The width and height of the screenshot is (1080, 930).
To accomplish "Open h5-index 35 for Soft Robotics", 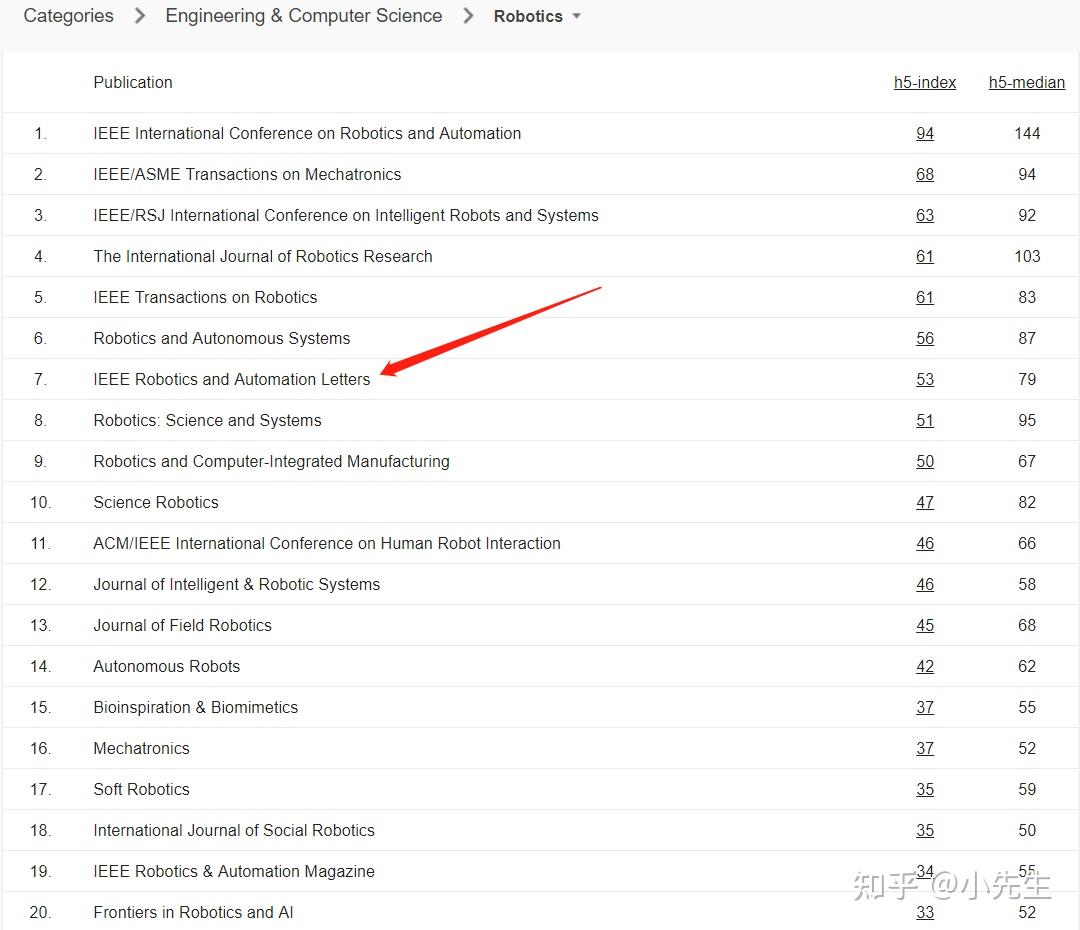I will tap(925, 789).
